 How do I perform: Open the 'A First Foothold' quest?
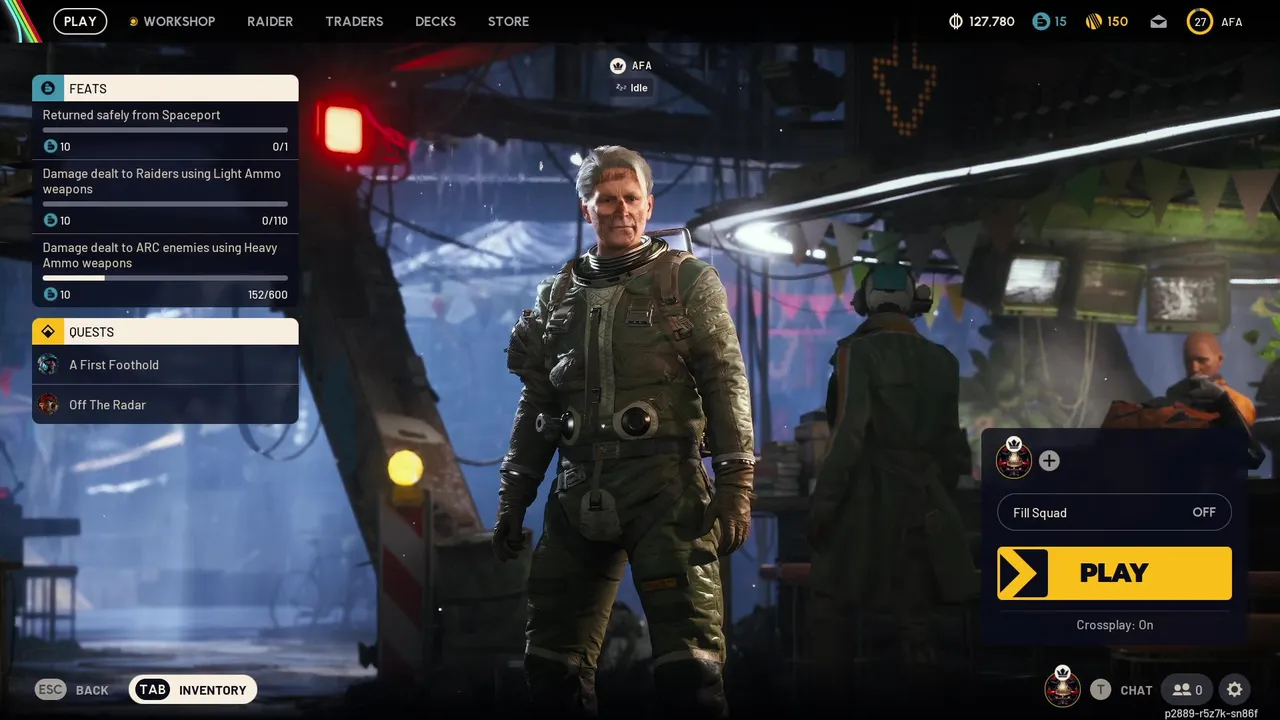165,365
